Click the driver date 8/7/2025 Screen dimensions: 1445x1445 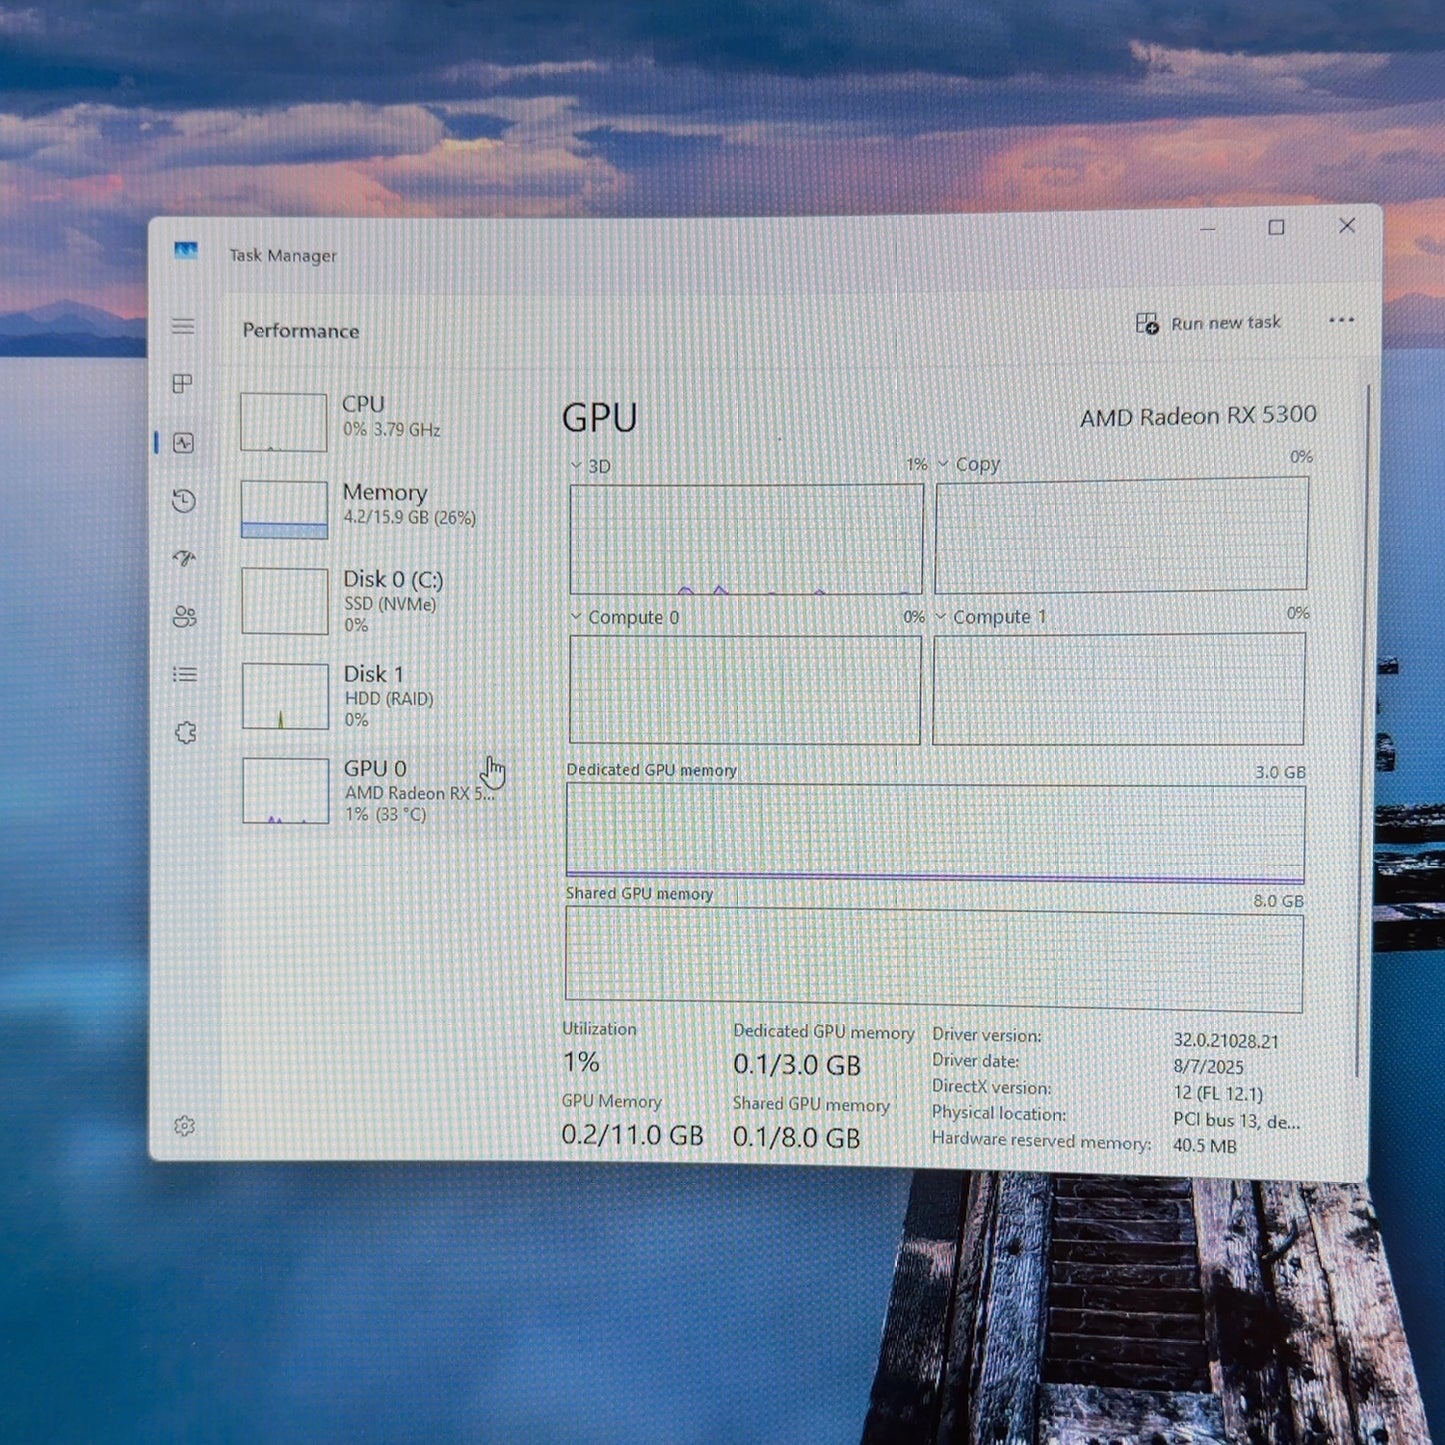(x=1209, y=1067)
